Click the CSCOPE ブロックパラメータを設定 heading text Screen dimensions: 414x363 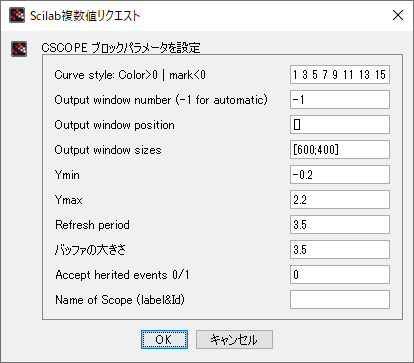tap(121, 48)
